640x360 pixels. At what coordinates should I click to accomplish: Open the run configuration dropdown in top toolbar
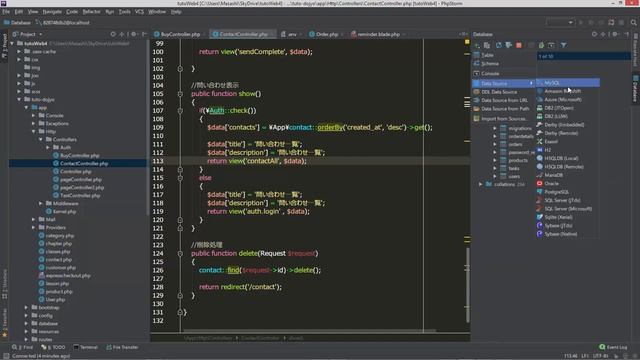[x=560, y=22]
